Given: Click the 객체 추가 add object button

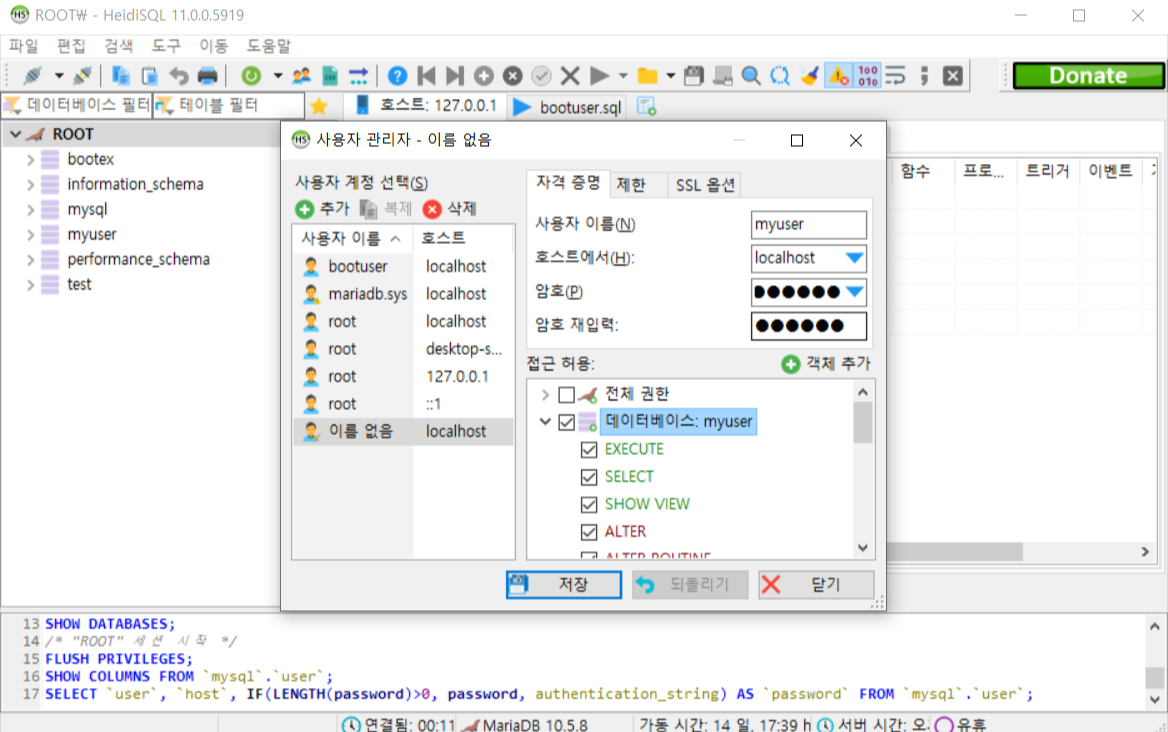Looking at the screenshot, I should coord(825,363).
